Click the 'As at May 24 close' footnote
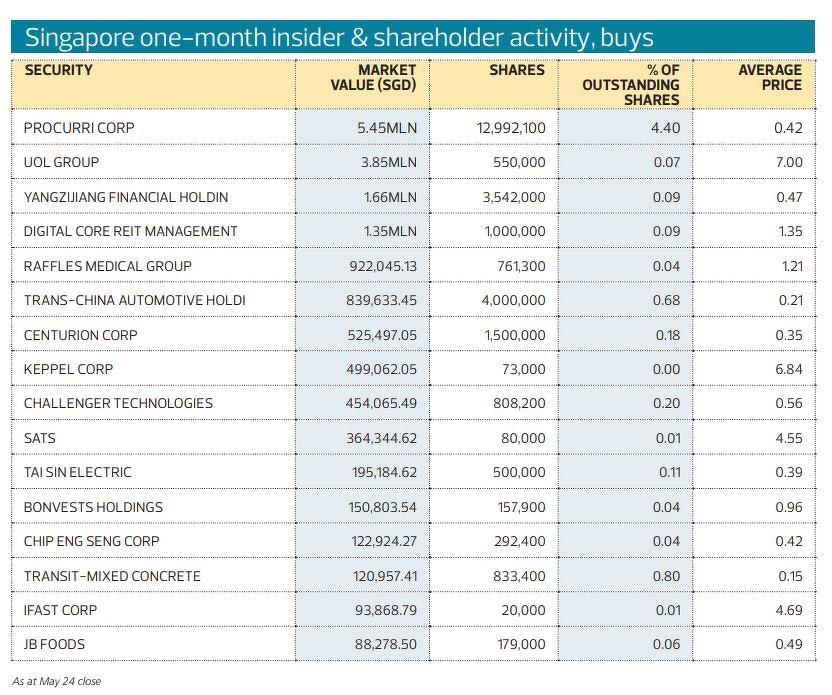Viewport: 832px width, 695px height. 56,681
